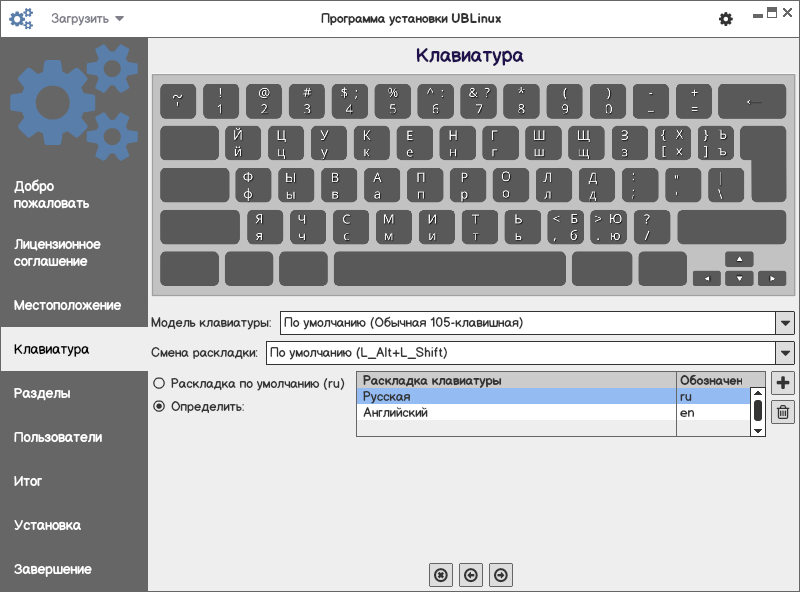
Task: Select 'Раскладка по умолчанию (ru)' radio button
Action: pyautogui.click(x=159, y=383)
